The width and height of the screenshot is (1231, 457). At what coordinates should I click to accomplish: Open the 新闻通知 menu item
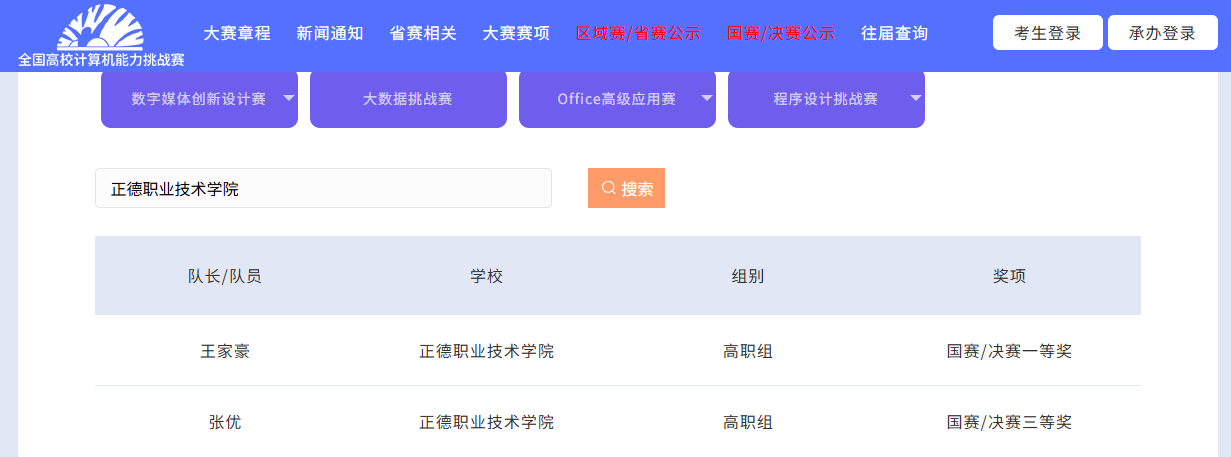point(330,33)
